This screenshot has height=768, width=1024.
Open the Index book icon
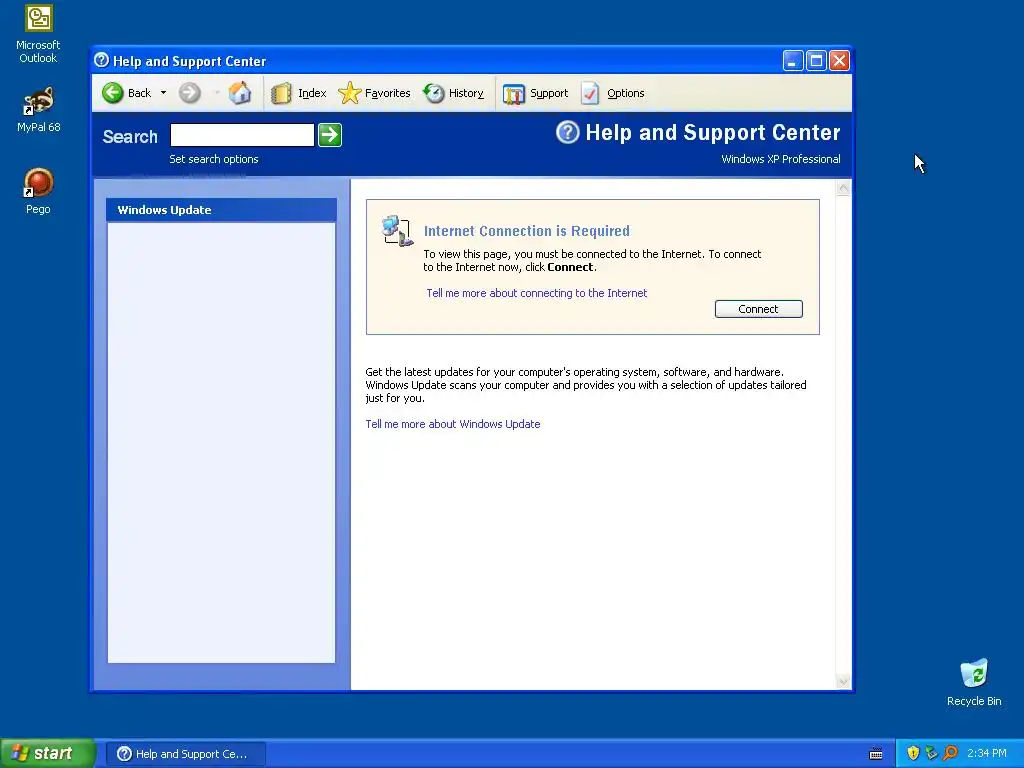click(x=281, y=93)
